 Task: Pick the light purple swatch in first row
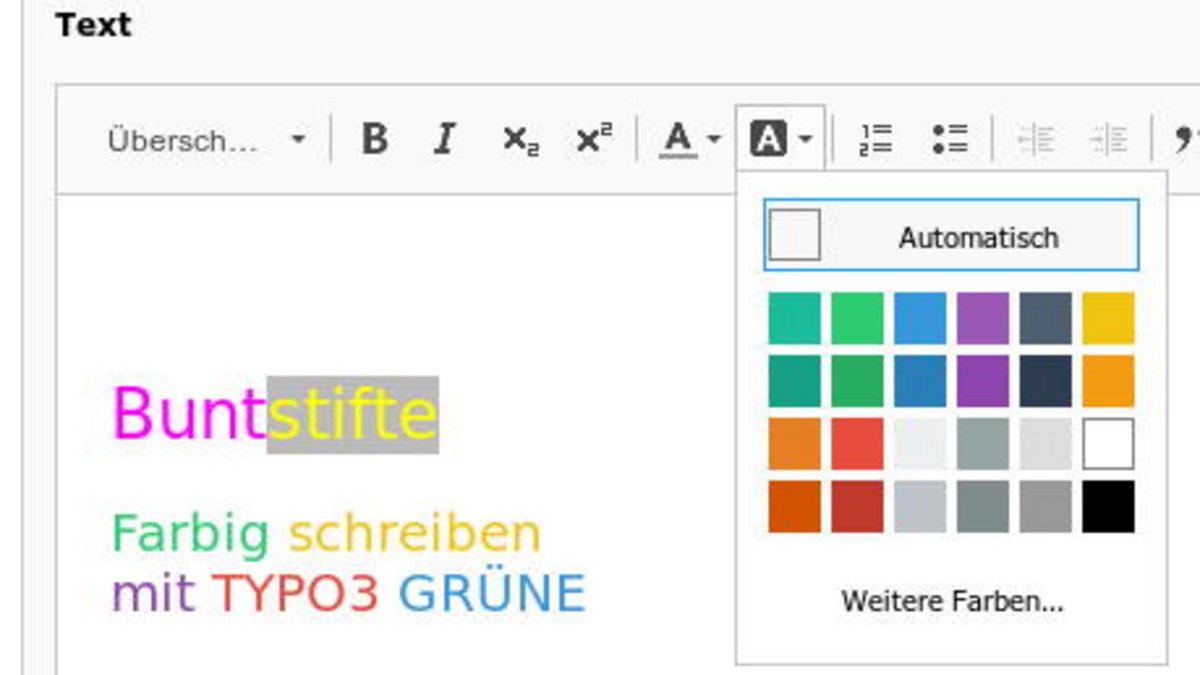[983, 318]
